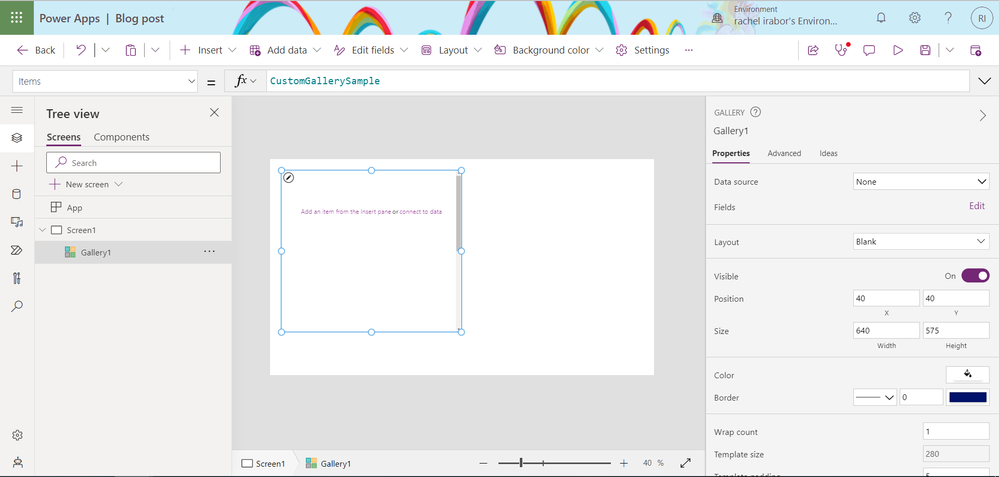
Task: Open Gallery1 more options ellipsis
Action: [x=209, y=252]
